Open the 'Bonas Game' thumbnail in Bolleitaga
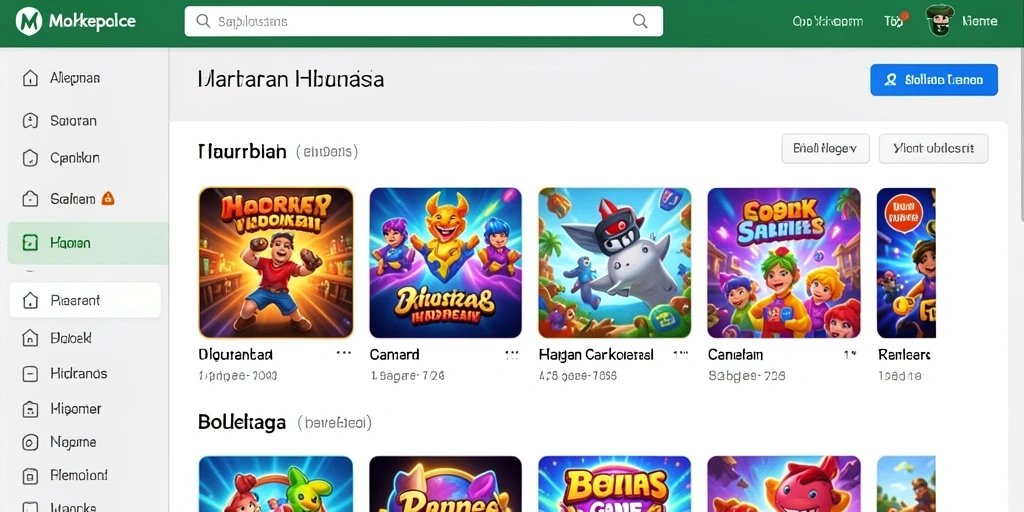The height and width of the screenshot is (512, 1024). (615, 484)
